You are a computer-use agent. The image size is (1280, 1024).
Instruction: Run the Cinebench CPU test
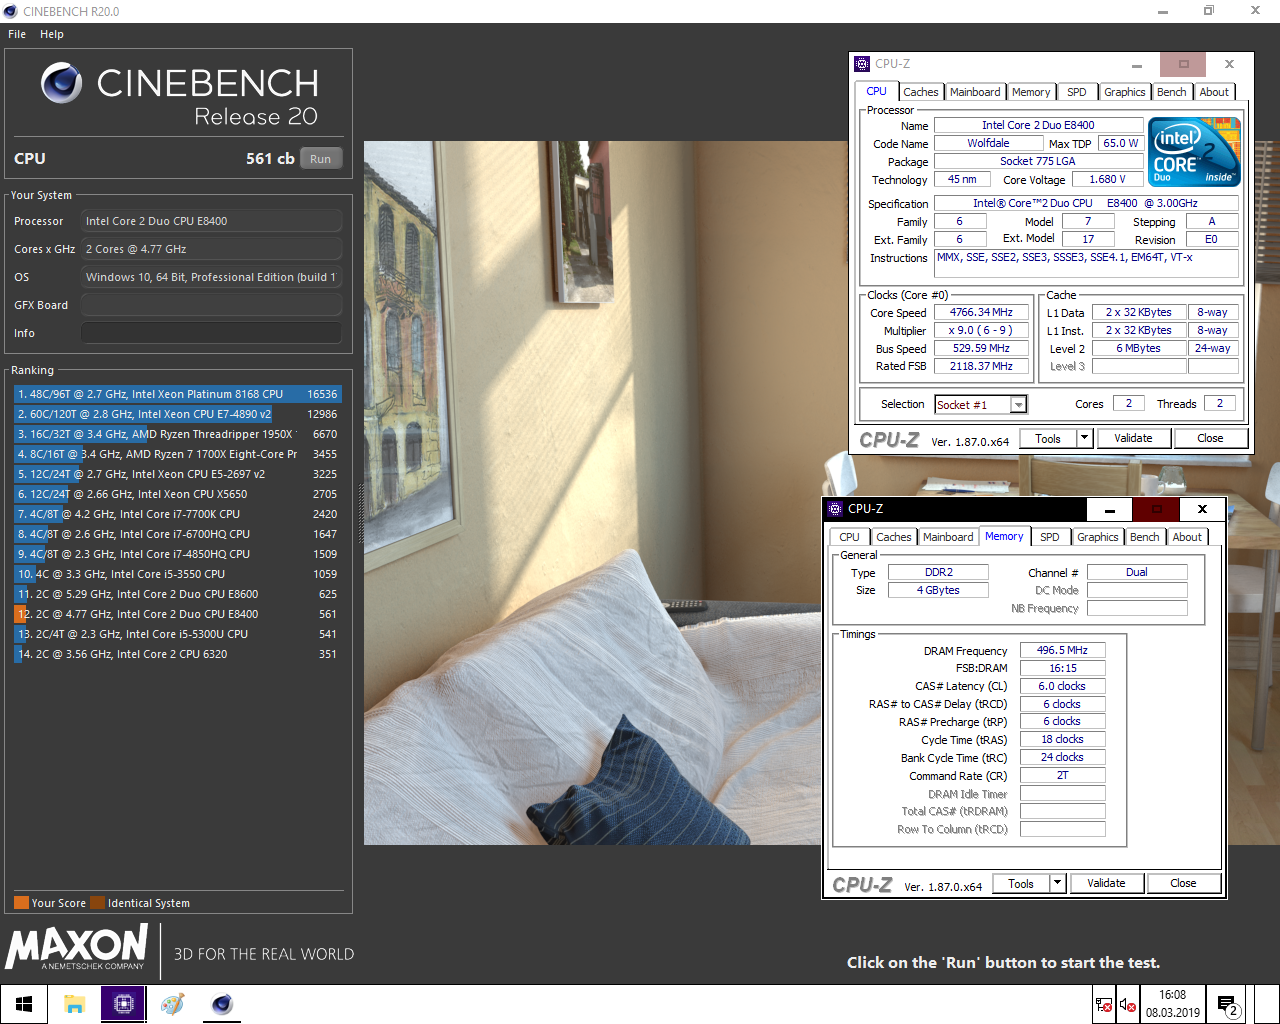point(320,159)
